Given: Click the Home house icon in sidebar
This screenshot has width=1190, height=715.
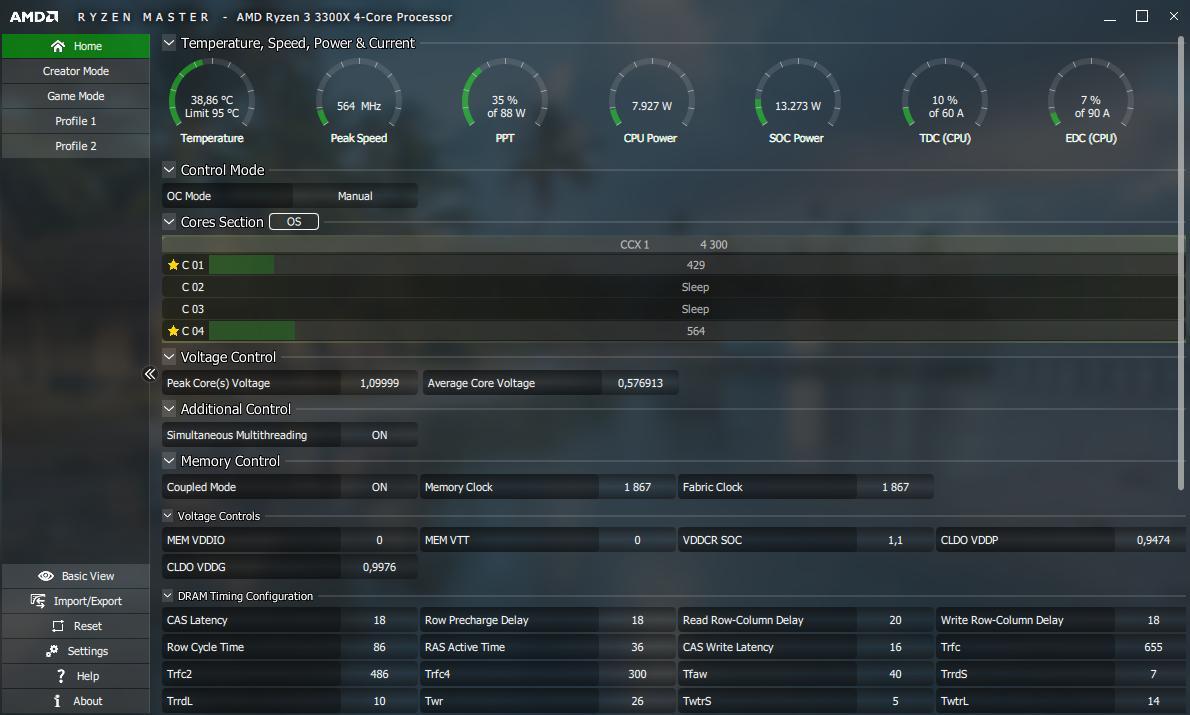Looking at the screenshot, I should [x=58, y=46].
